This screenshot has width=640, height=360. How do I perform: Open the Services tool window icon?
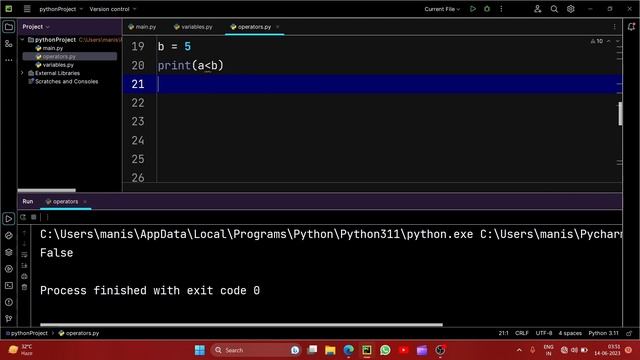(9, 269)
